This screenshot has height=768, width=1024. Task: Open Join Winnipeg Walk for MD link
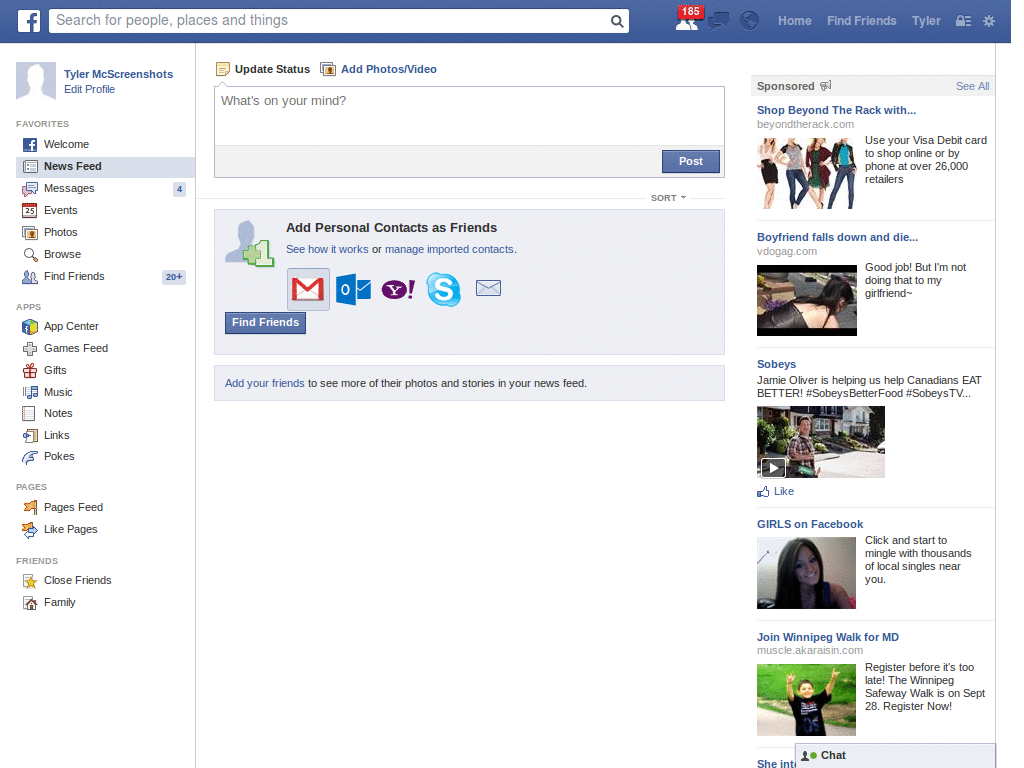click(x=827, y=637)
